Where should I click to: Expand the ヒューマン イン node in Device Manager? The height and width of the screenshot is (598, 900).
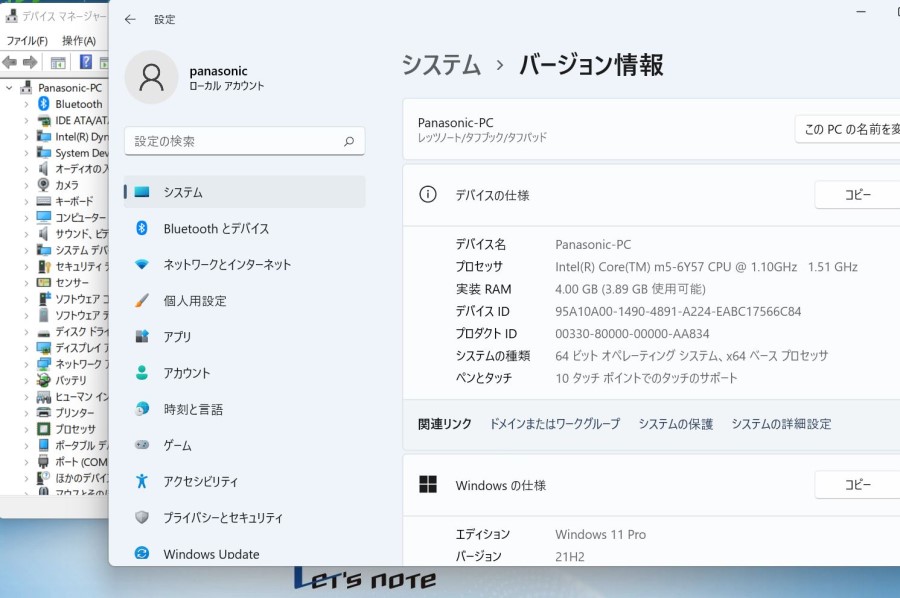pos(26,397)
